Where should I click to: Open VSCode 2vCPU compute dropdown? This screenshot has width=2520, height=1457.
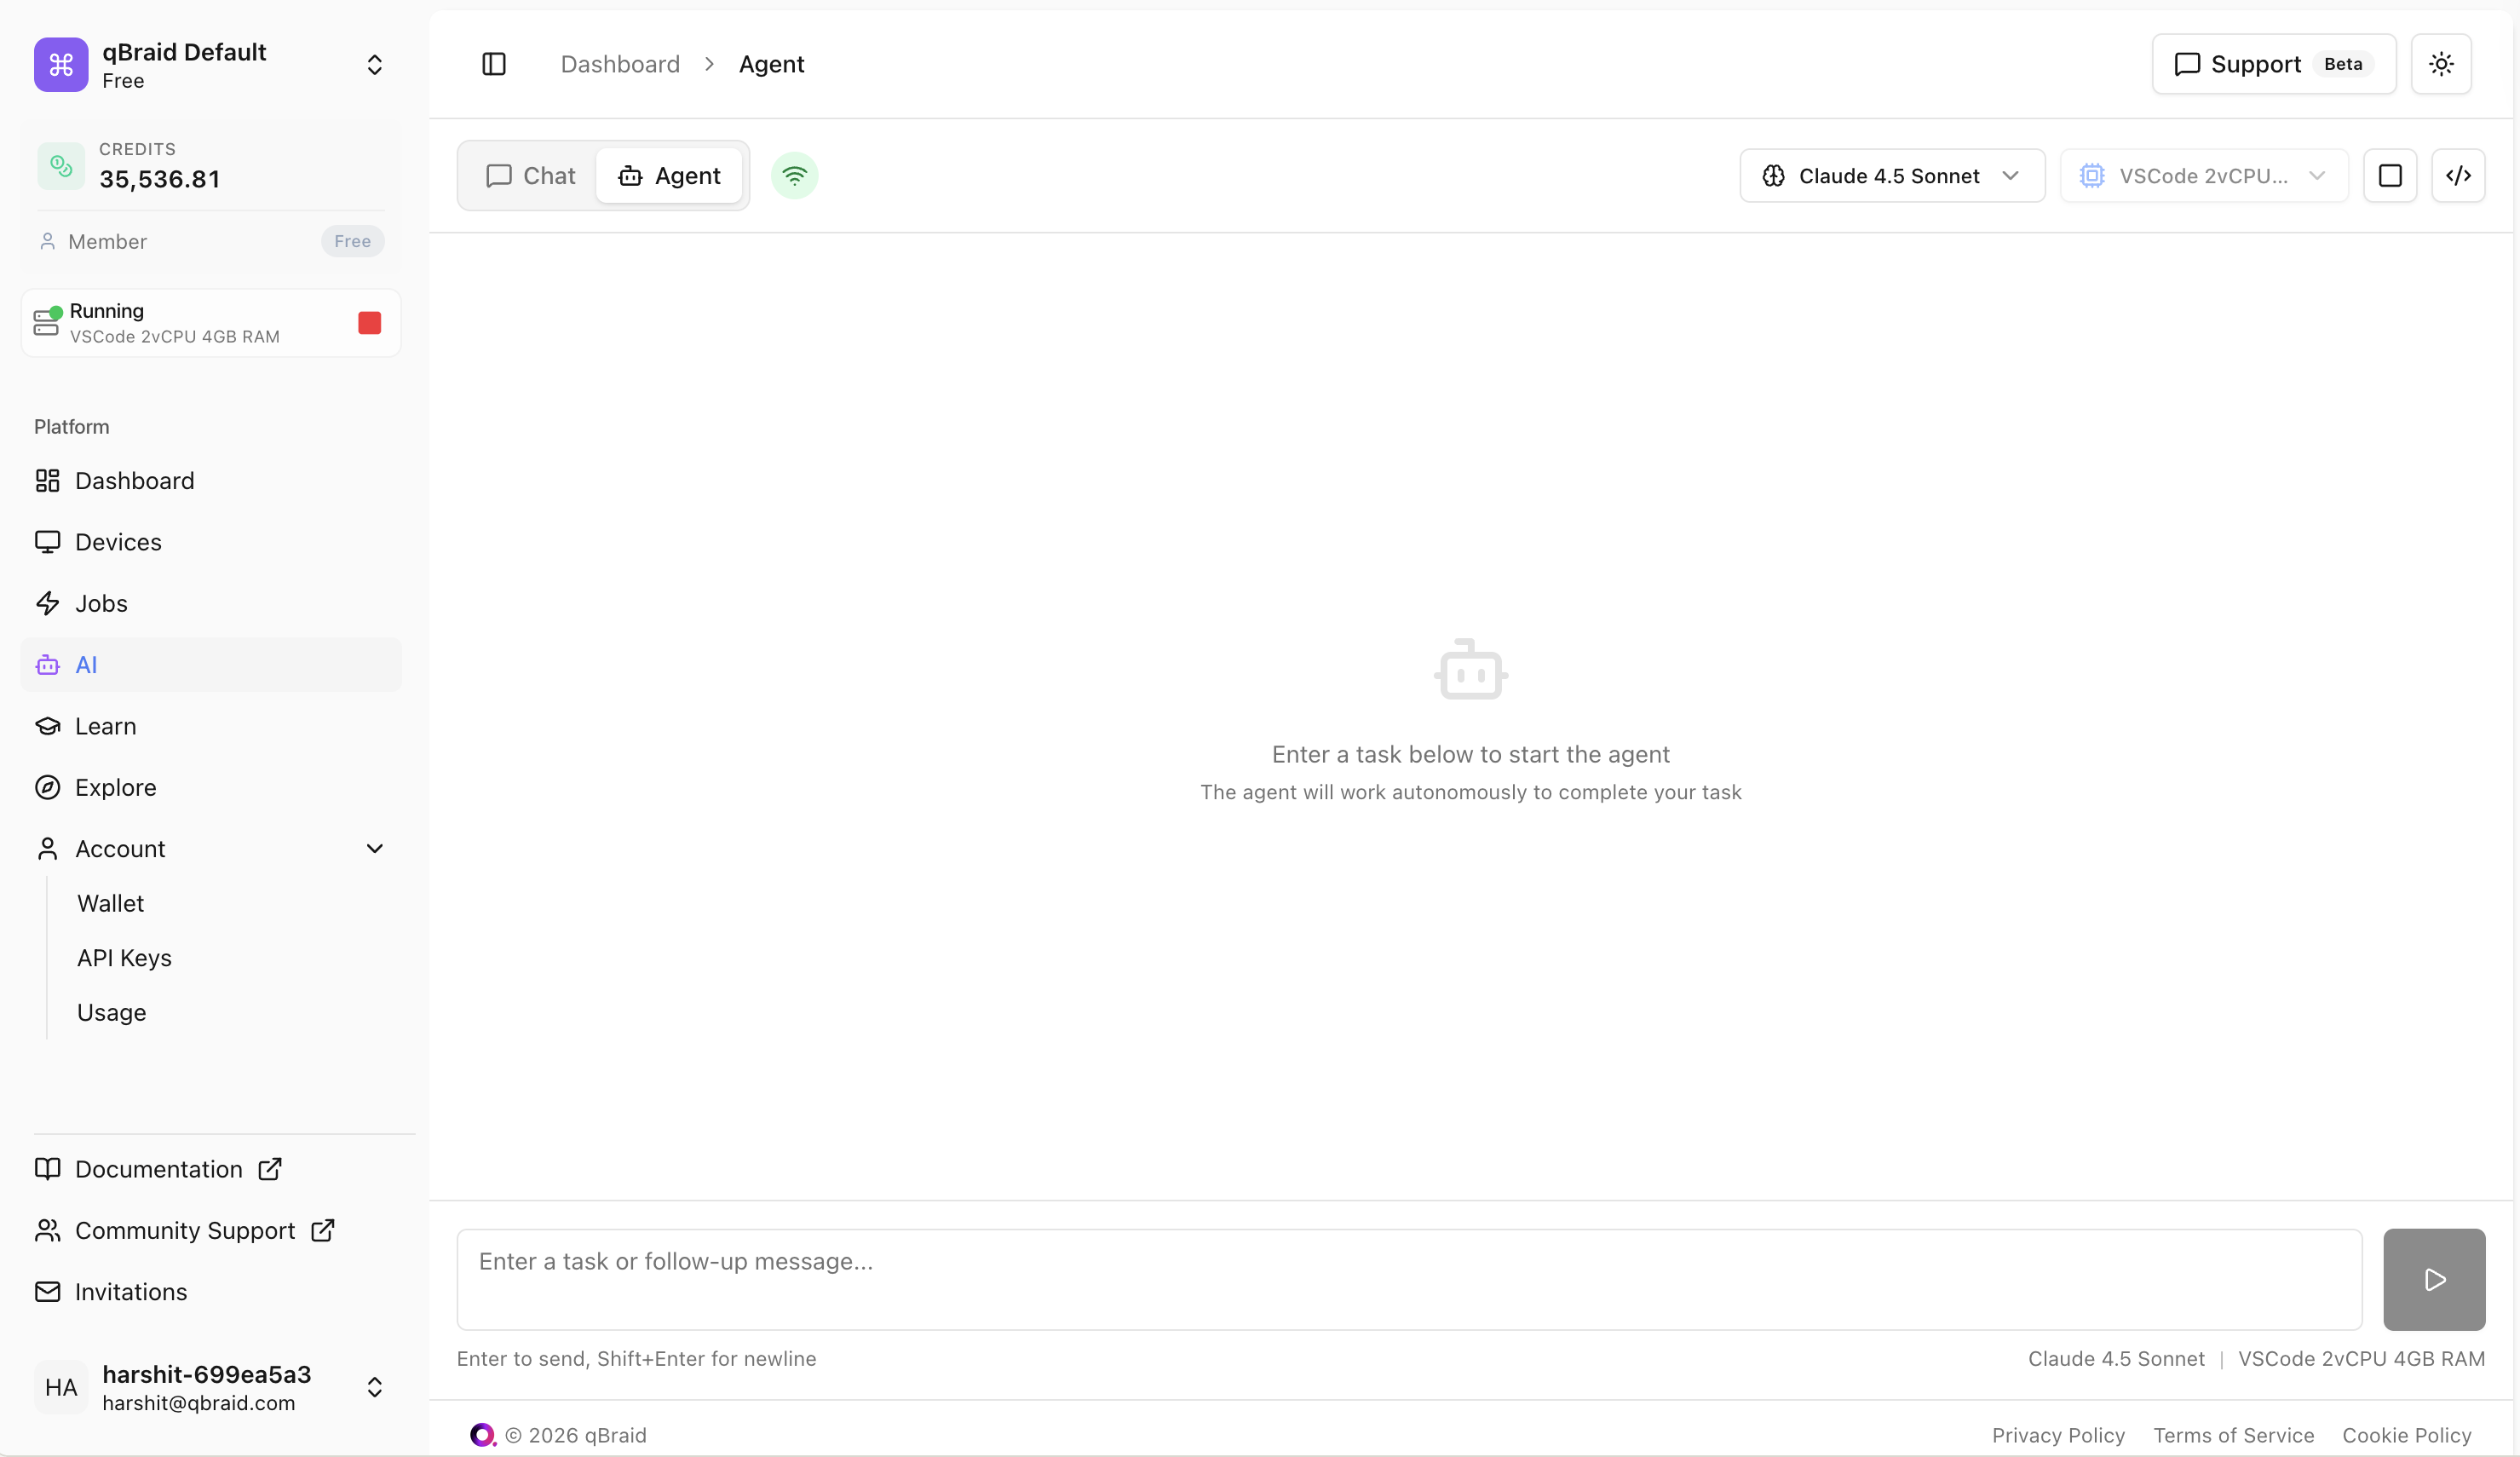click(x=2203, y=176)
